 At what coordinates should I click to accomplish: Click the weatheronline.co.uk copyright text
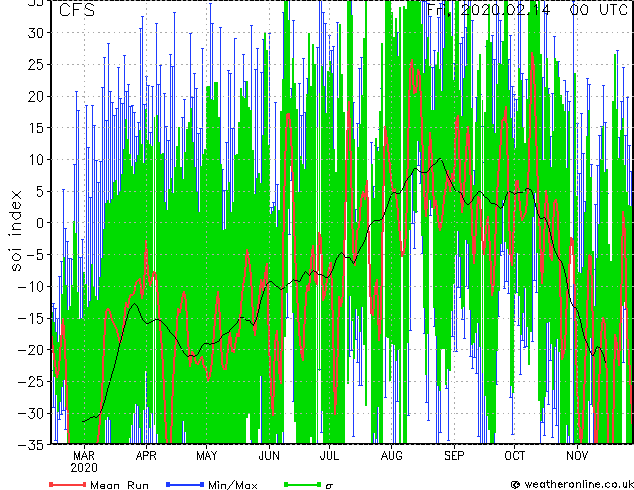[x=572, y=484]
